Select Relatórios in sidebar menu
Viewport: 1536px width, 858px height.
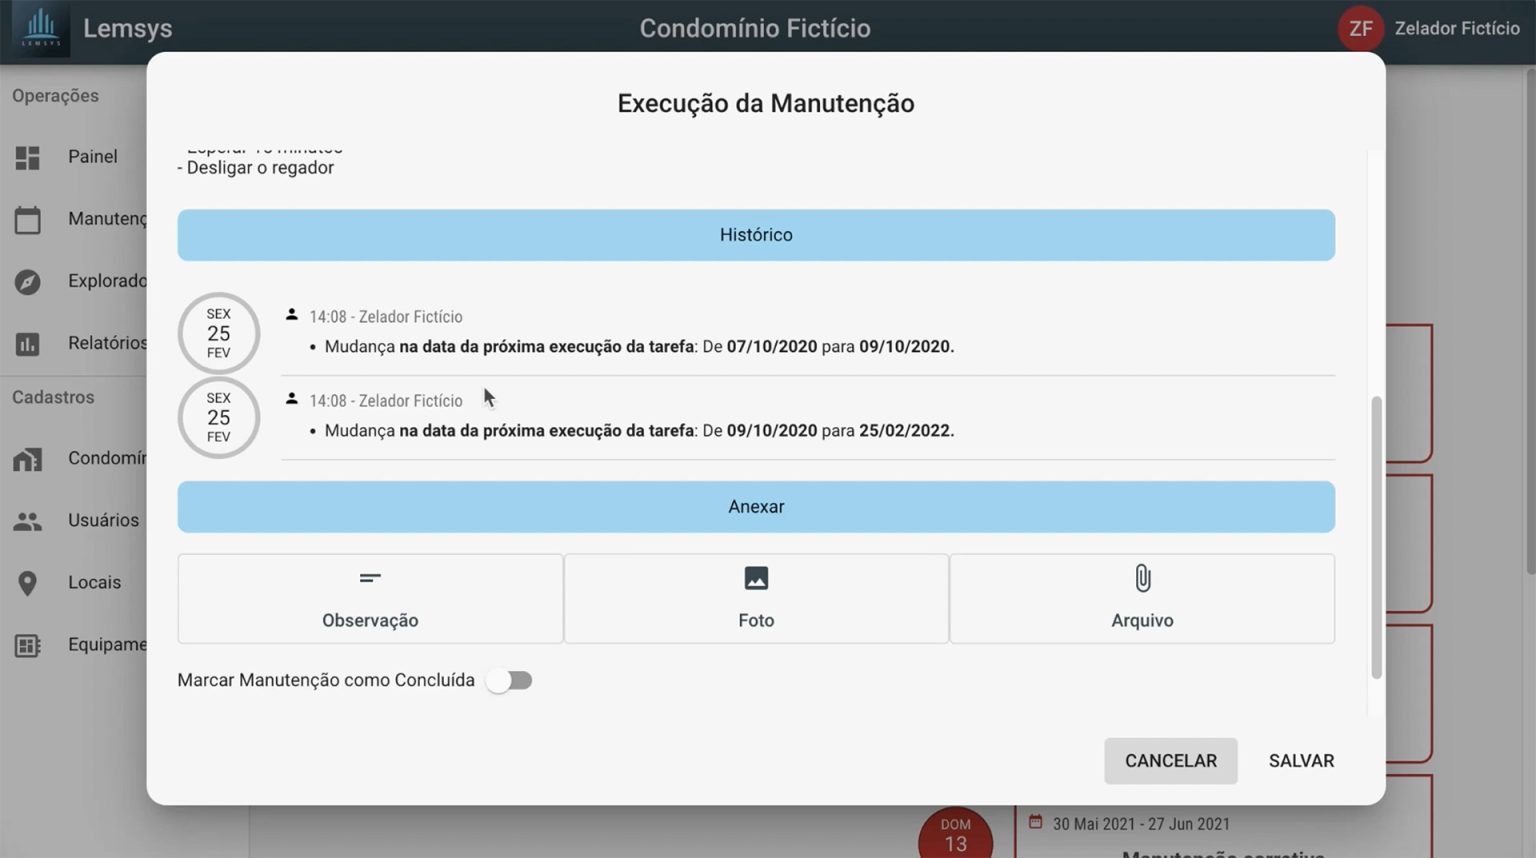[x=107, y=344]
